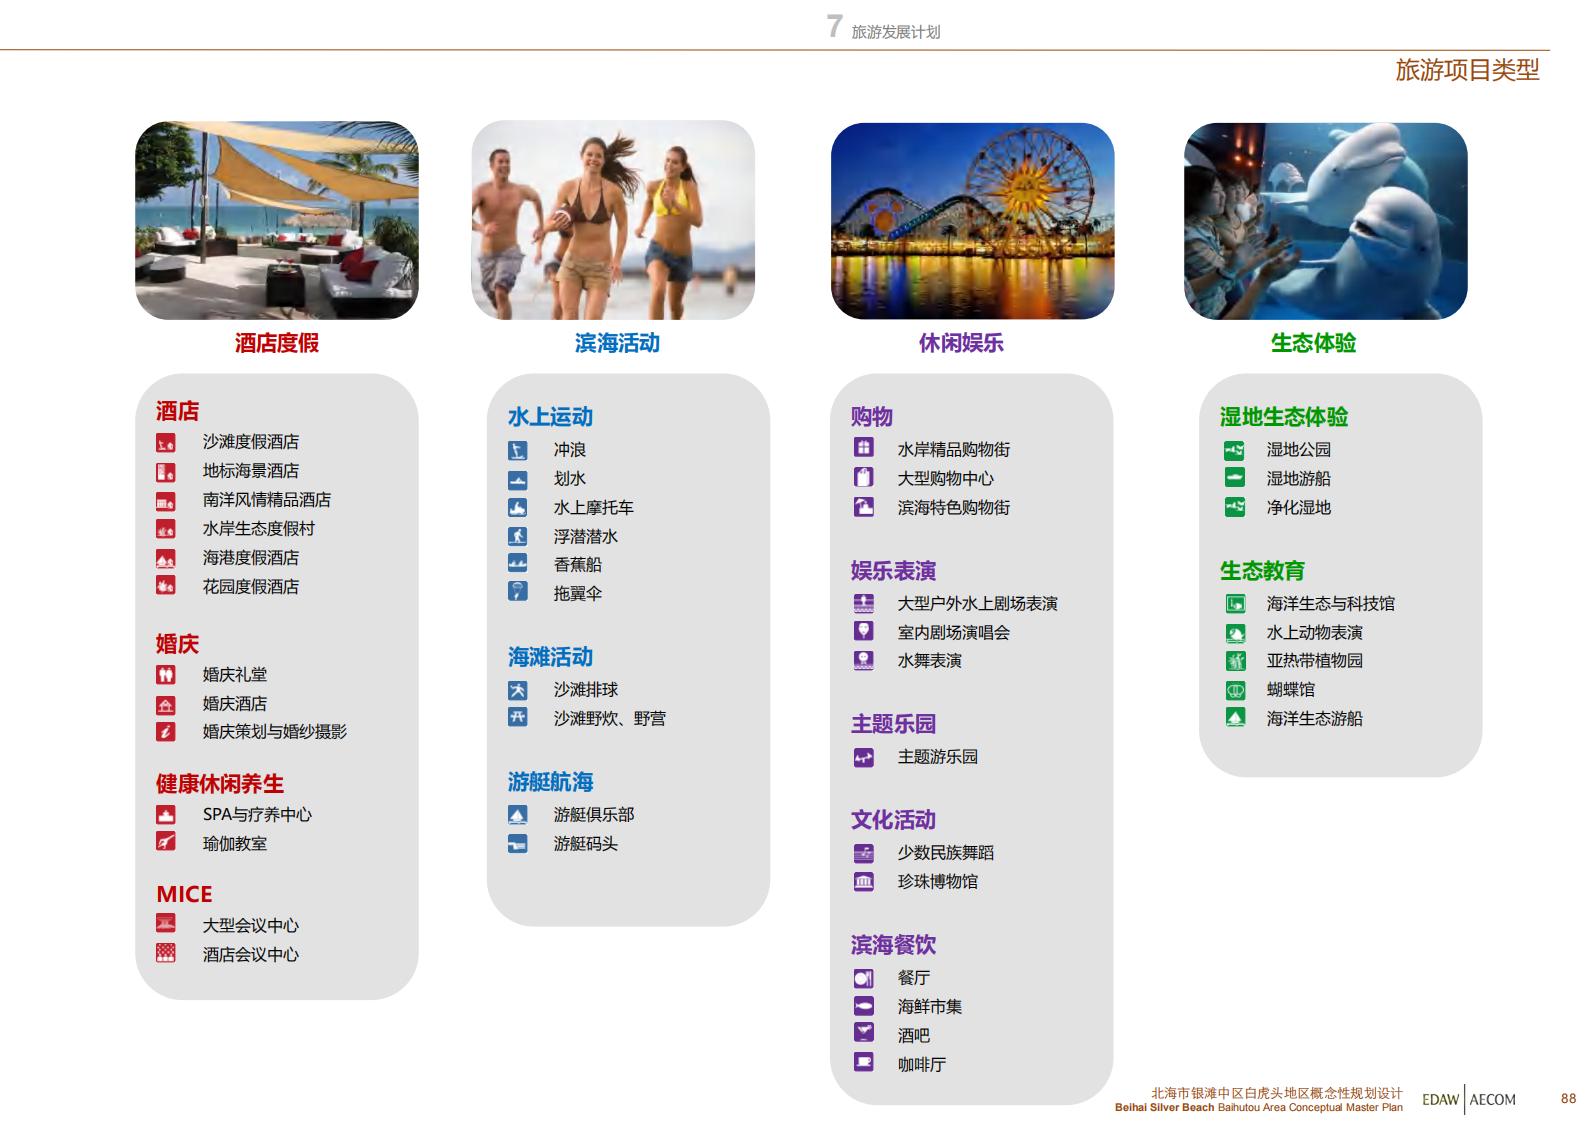Screen dimensions: 1588x1123
Task: Click the purple icon beside 水岸精品购物街
Action: pyautogui.click(x=863, y=447)
